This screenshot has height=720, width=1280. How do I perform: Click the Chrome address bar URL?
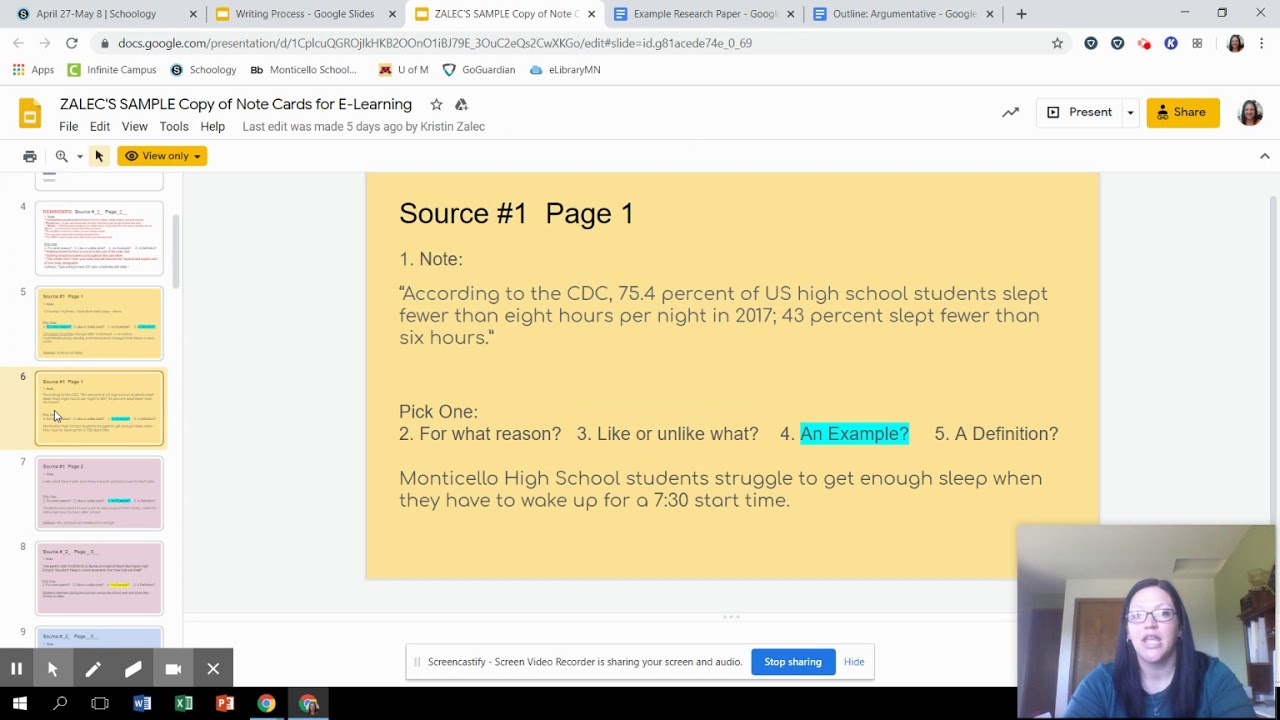435,43
